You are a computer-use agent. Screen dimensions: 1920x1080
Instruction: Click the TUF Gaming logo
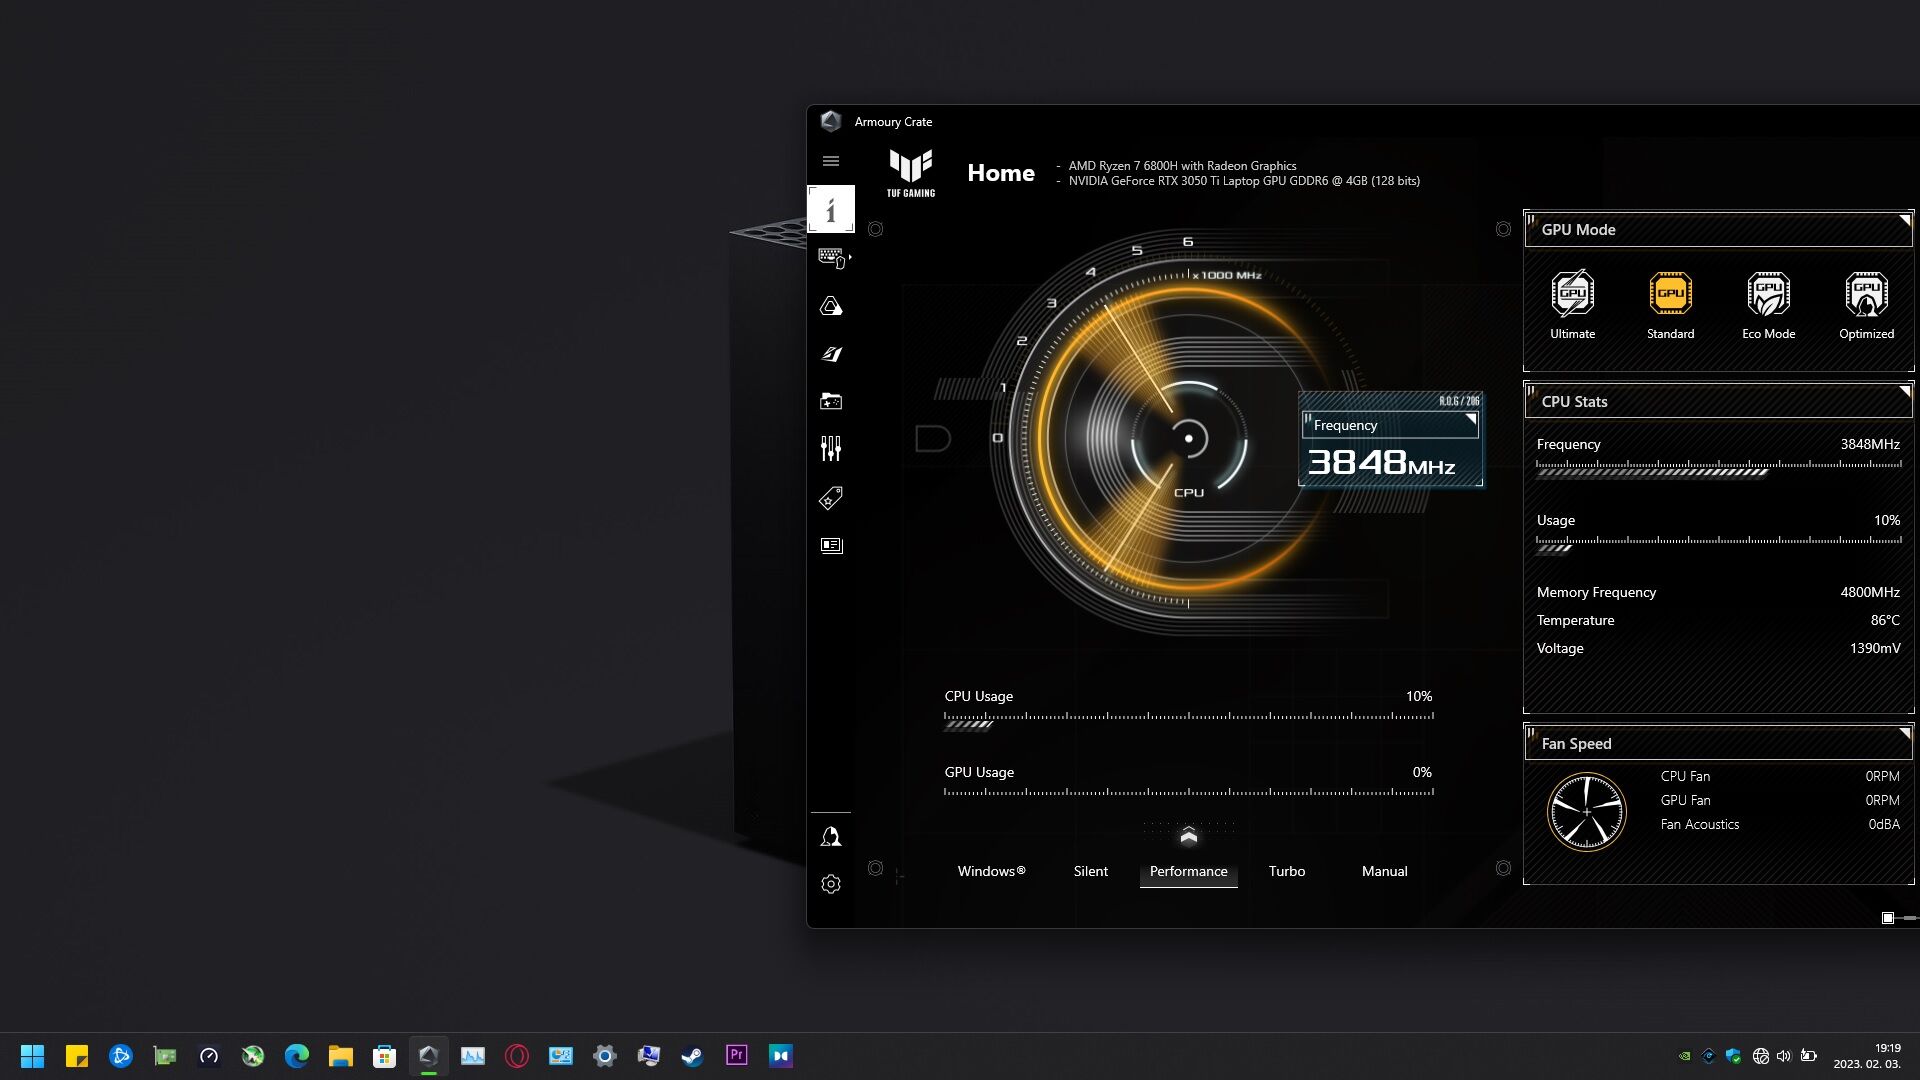tap(911, 173)
